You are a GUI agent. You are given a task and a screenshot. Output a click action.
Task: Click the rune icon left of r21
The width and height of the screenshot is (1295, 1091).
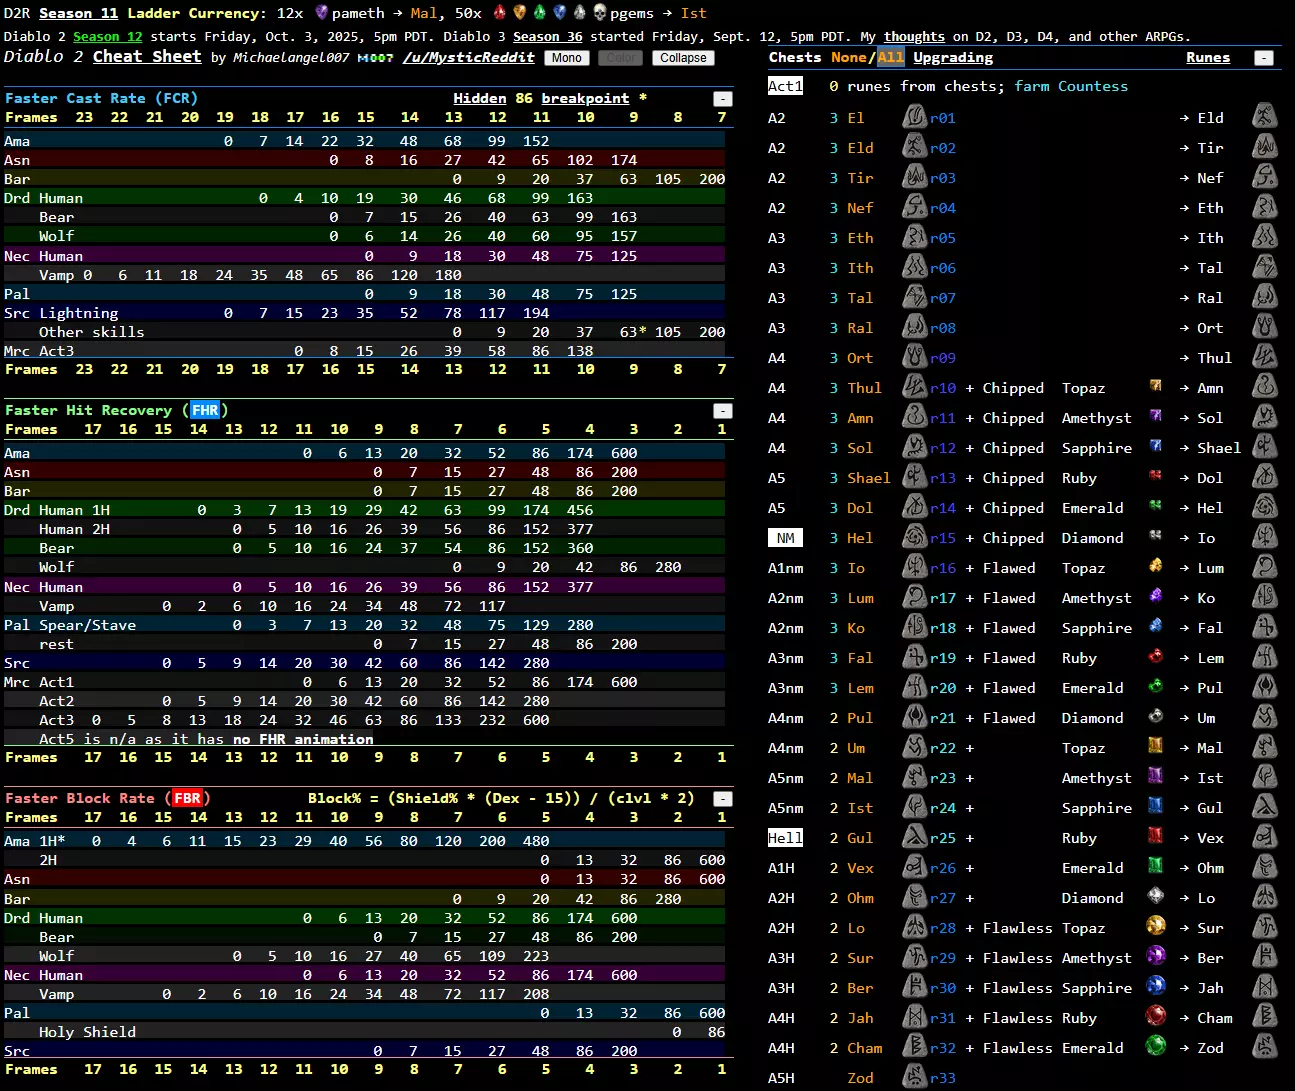pyautogui.click(x=915, y=717)
